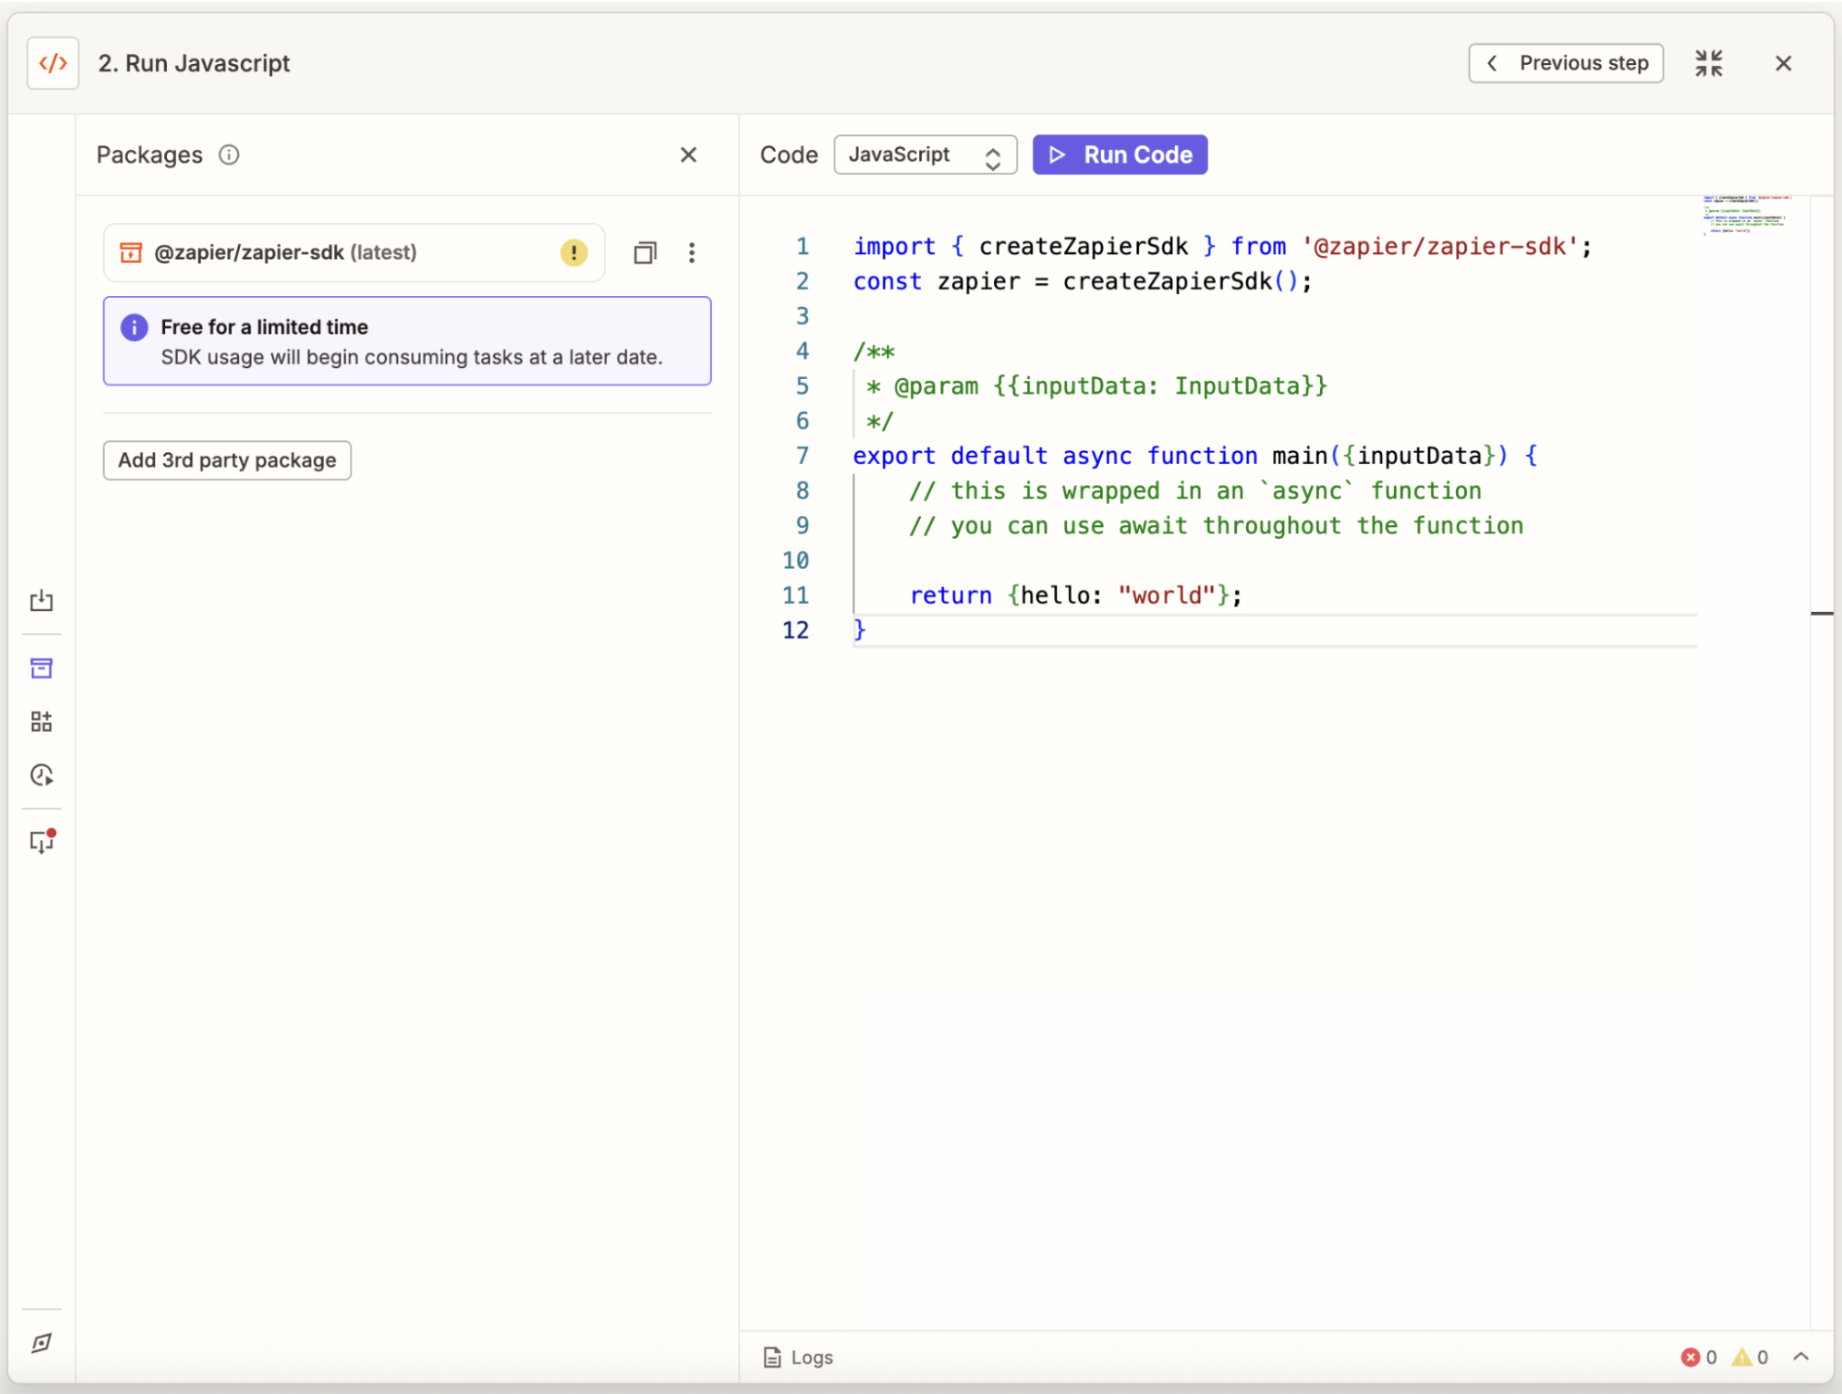Copy the zapier-sdk package import
Screen dimensions: 1842x1394
click(645, 253)
